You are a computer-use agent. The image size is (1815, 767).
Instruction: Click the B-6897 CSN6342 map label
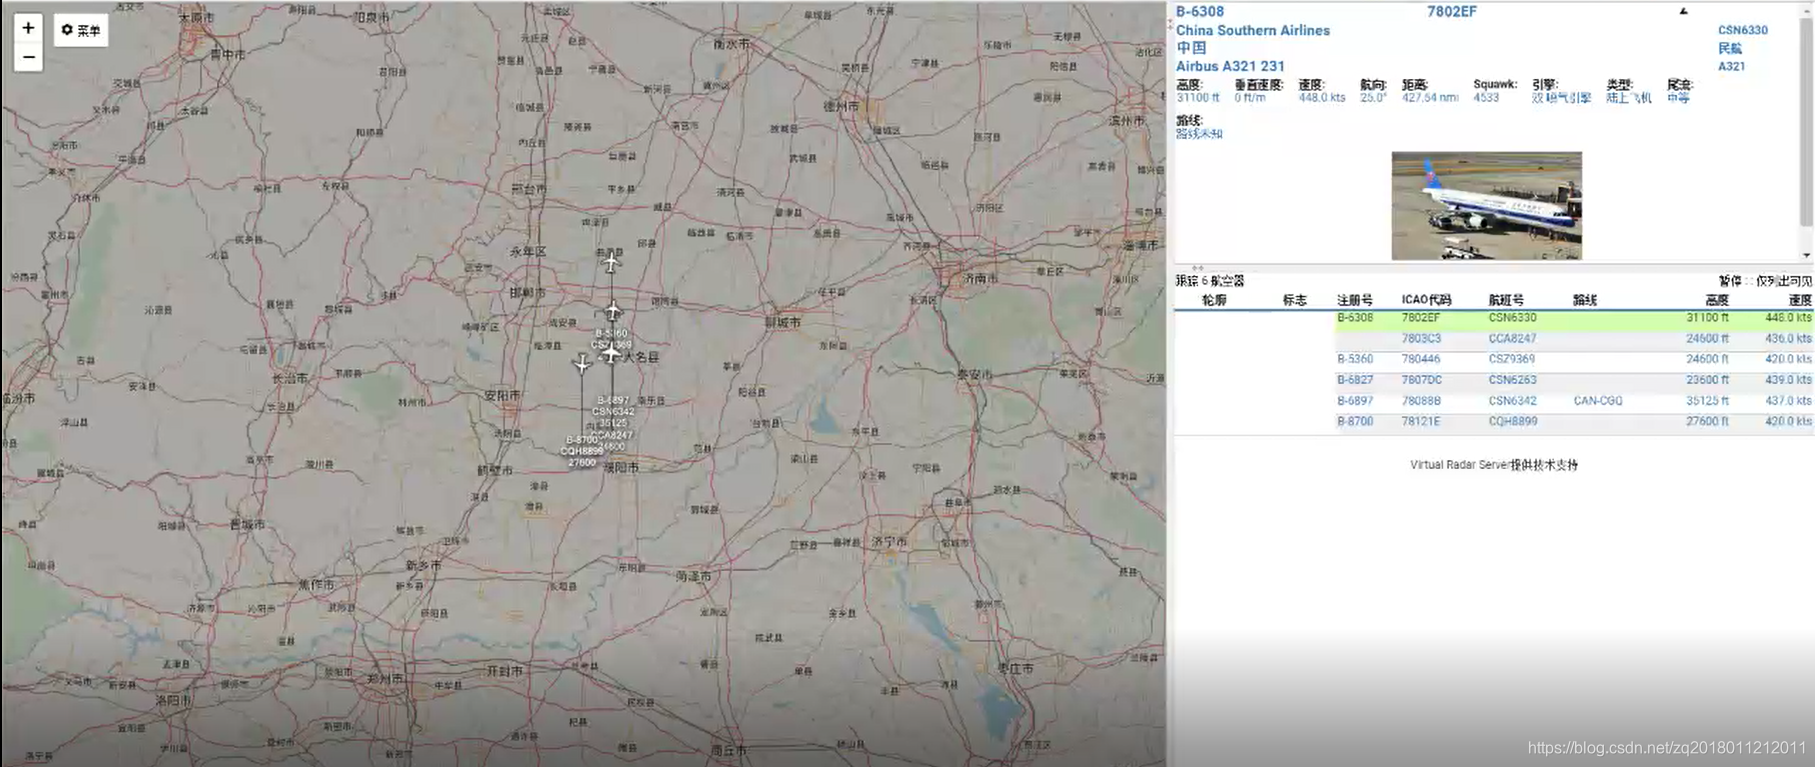coord(613,411)
